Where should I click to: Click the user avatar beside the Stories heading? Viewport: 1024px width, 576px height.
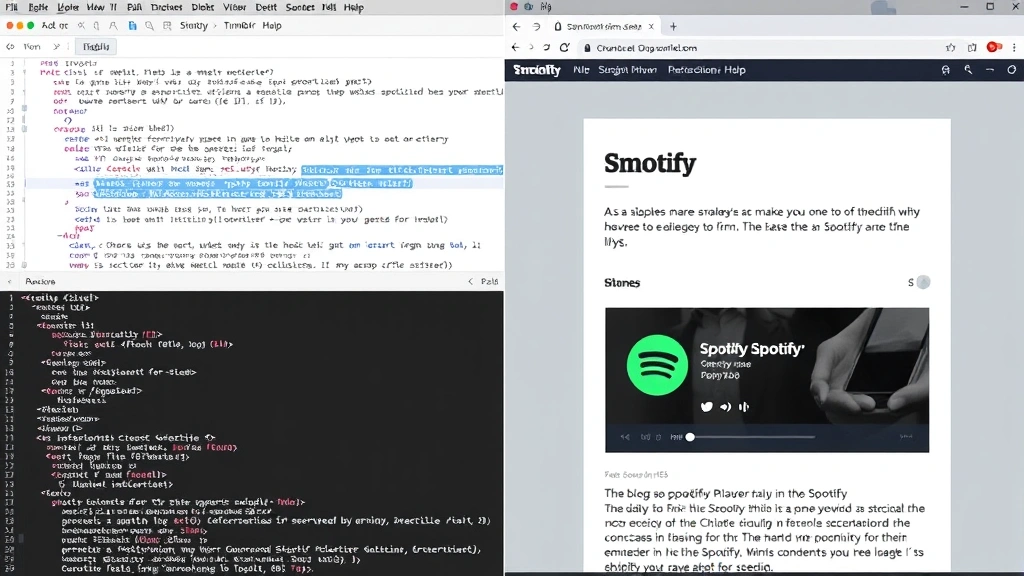[x=921, y=283]
